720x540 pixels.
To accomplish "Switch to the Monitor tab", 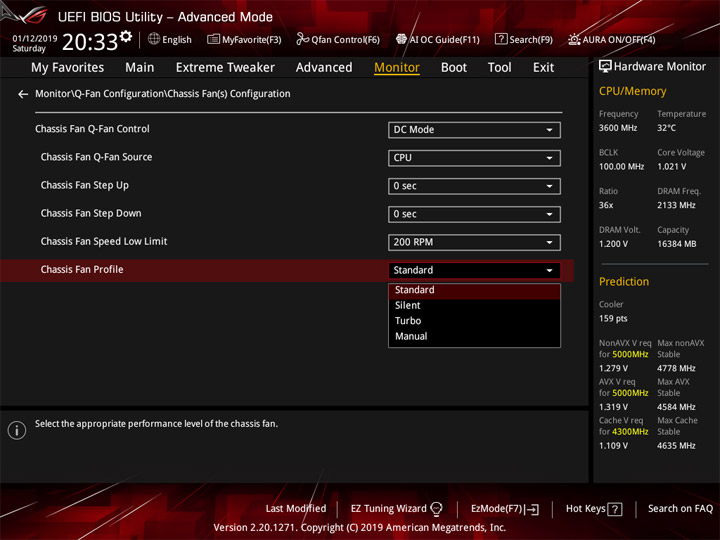I will (397, 68).
